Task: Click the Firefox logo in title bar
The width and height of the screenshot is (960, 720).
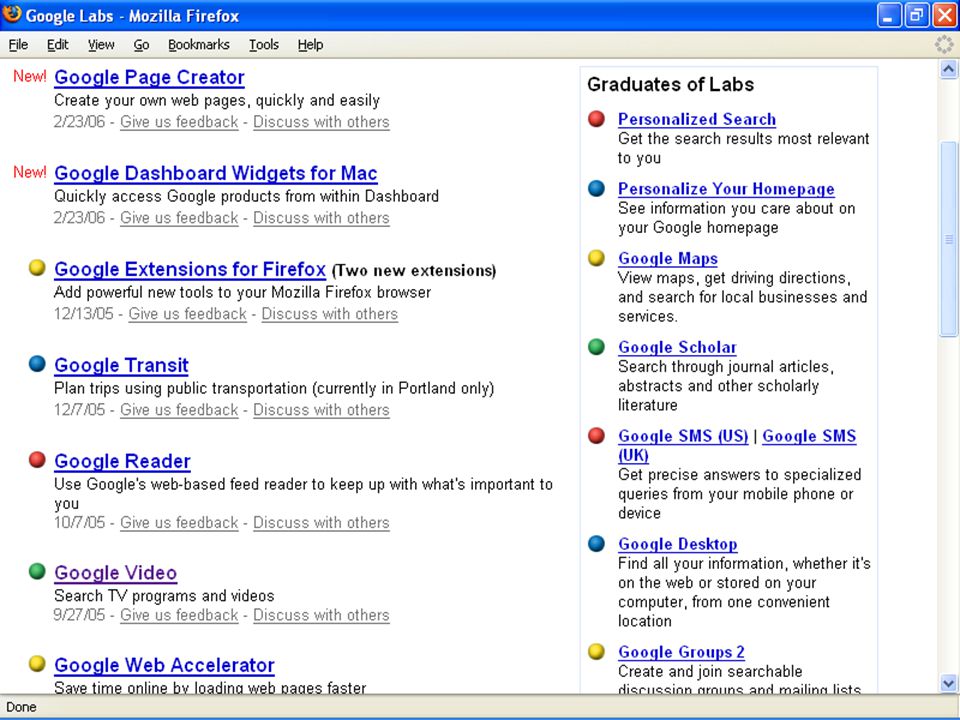Action: (x=12, y=13)
